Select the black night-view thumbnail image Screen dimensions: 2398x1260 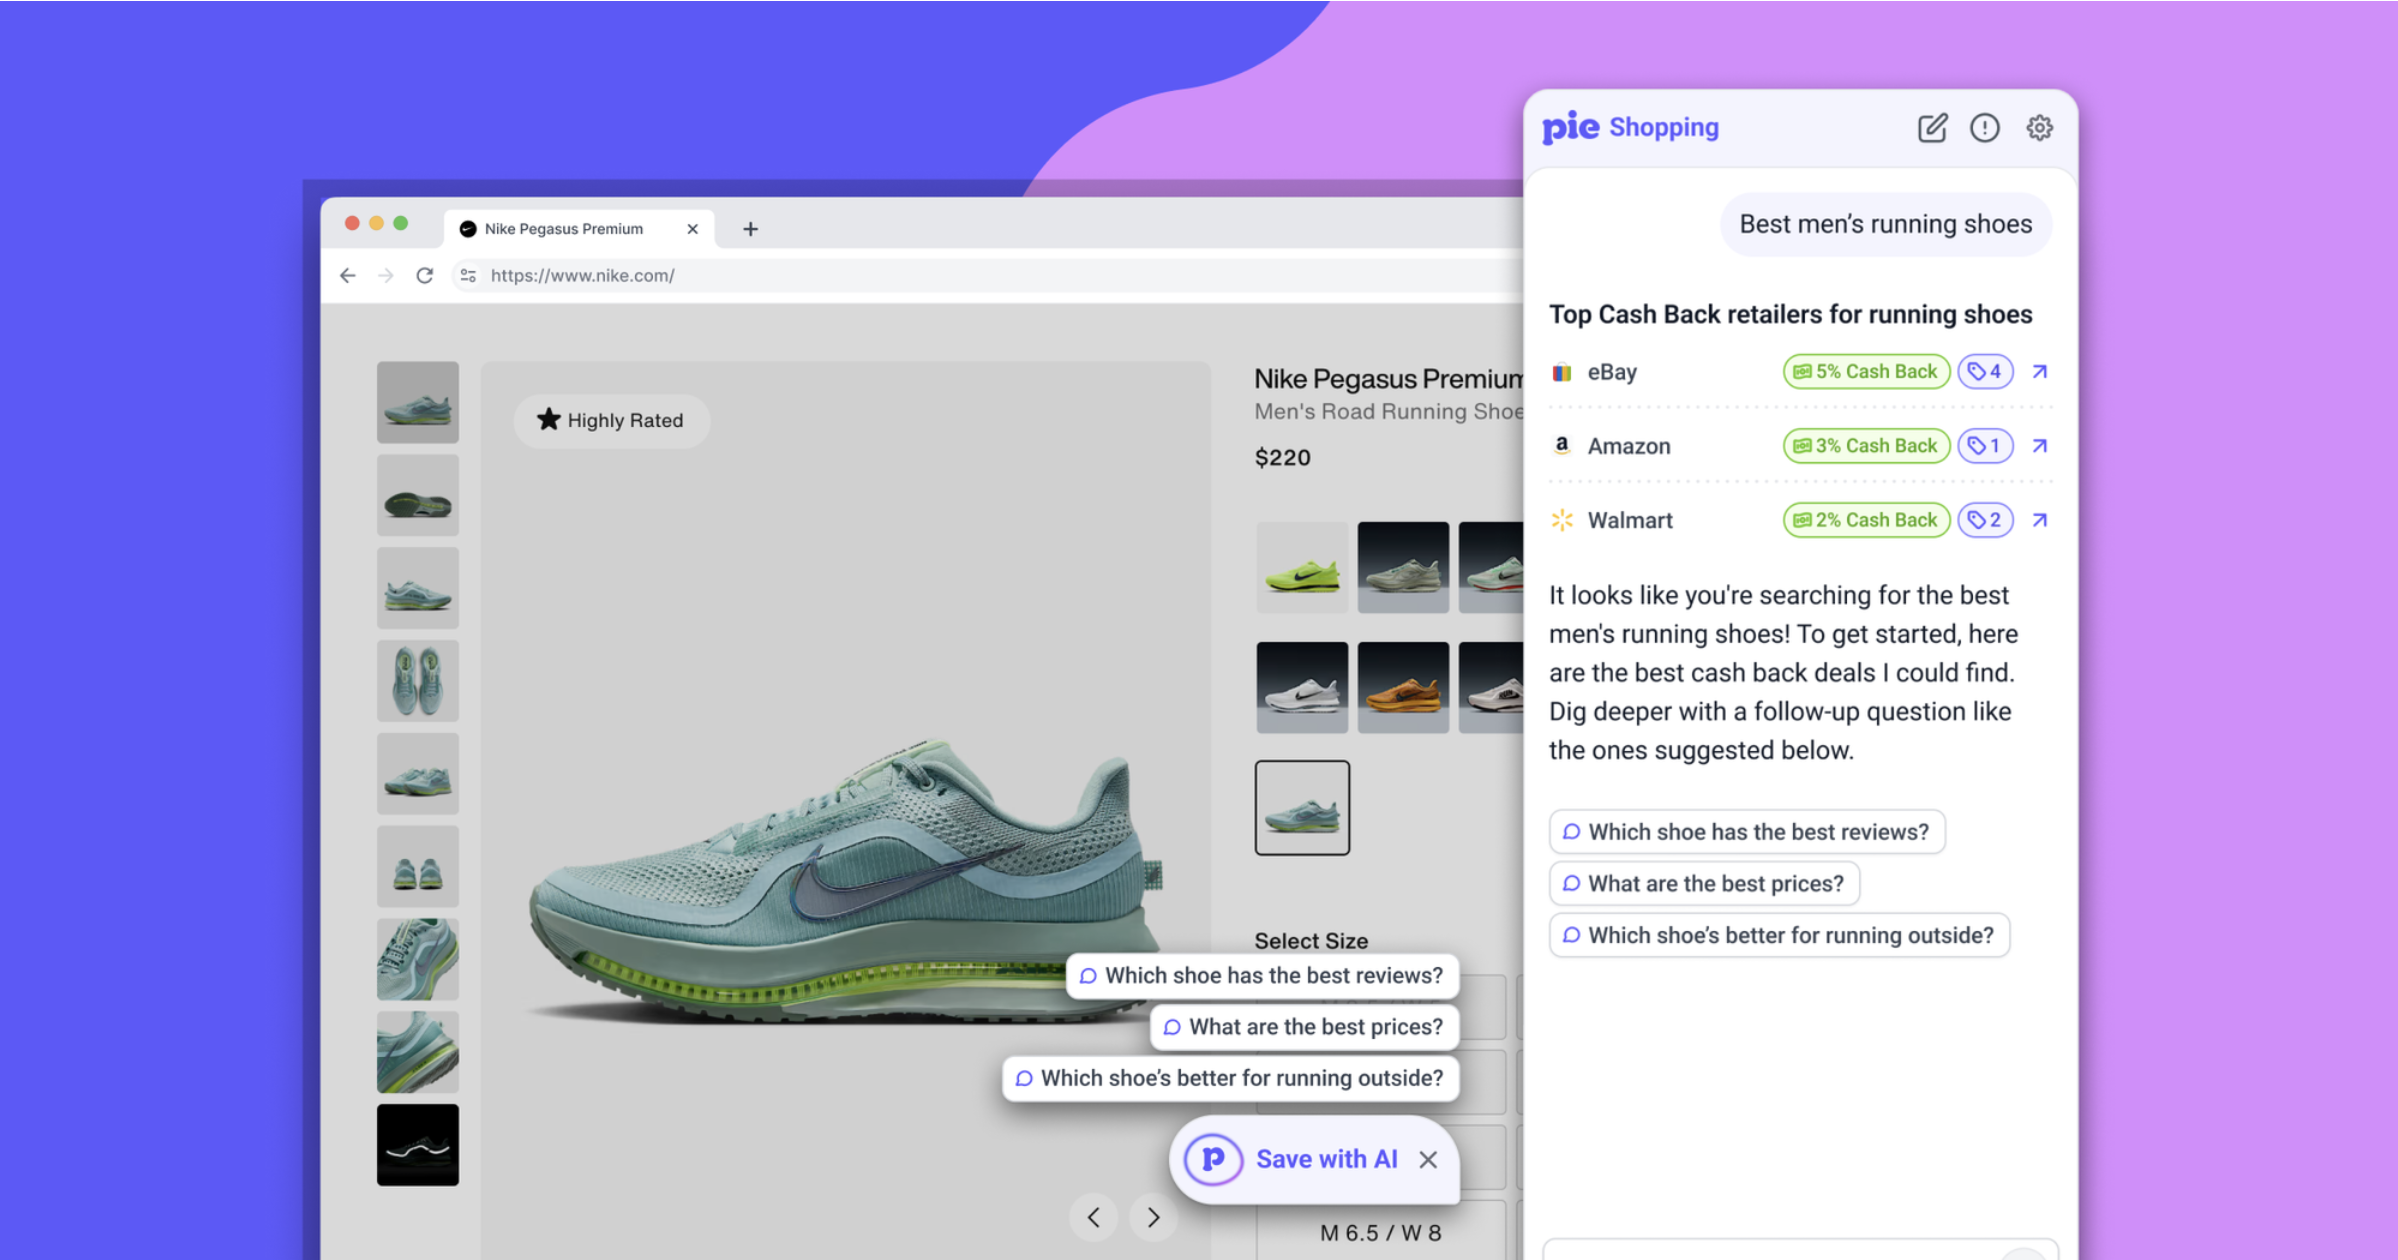[x=418, y=1145]
